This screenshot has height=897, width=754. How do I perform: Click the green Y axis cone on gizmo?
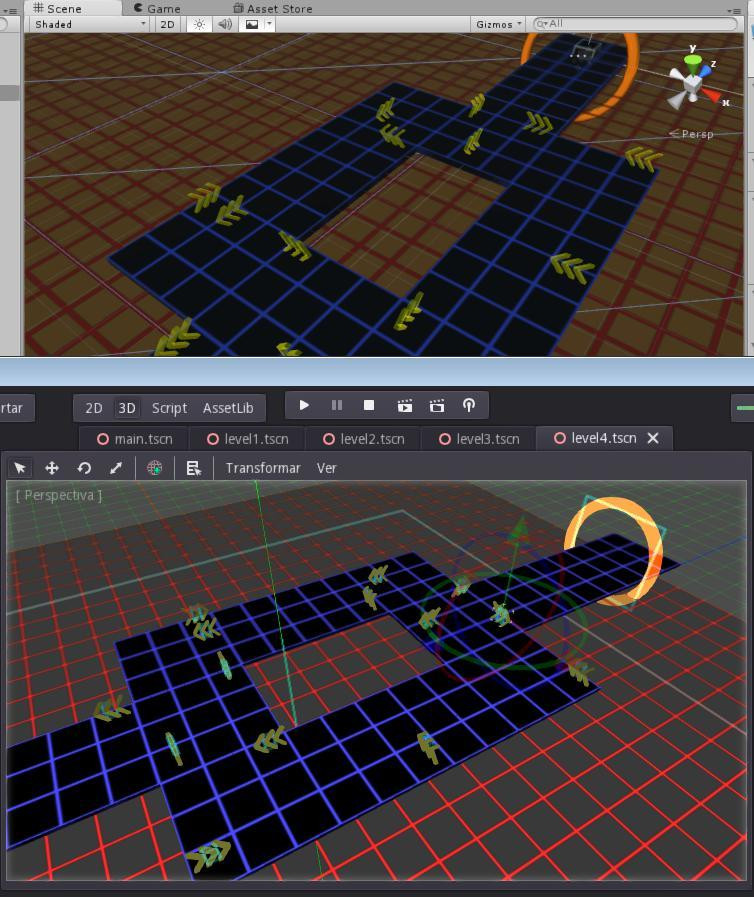click(693, 61)
